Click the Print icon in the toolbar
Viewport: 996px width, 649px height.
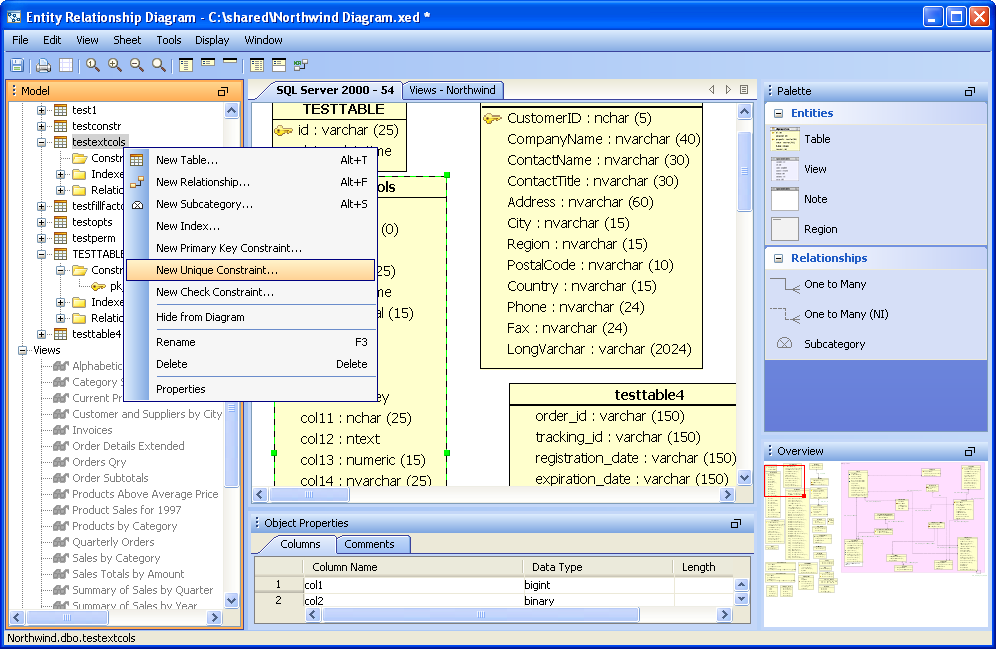[x=43, y=65]
